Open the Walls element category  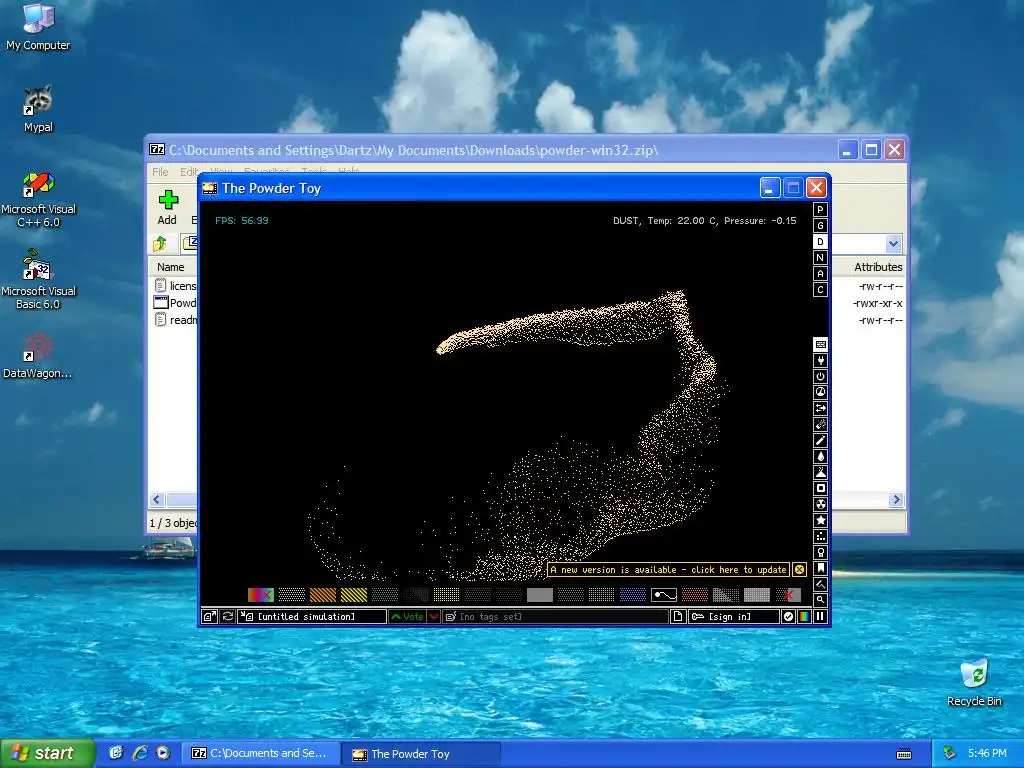[820, 344]
